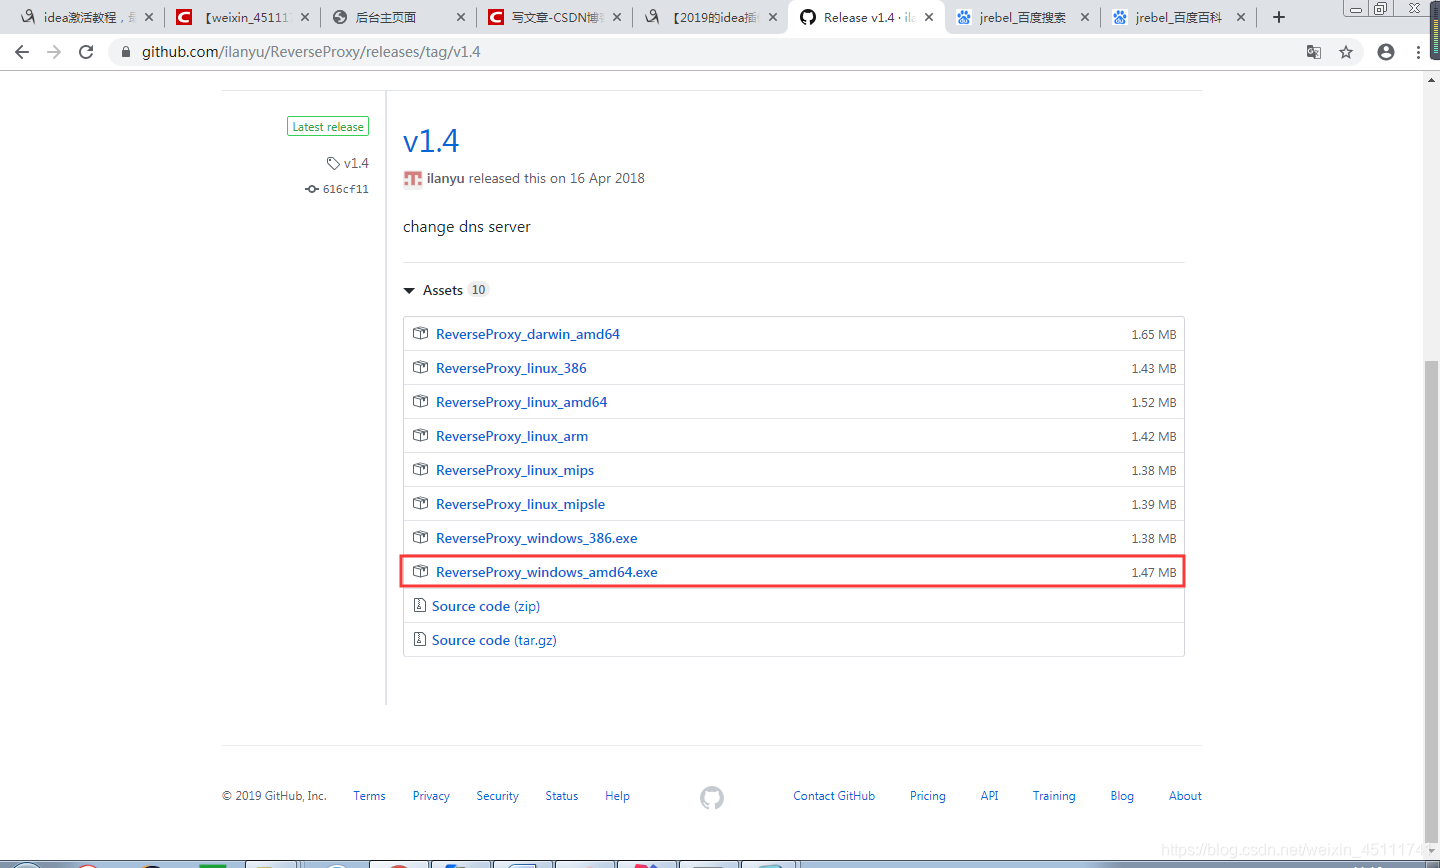
Task: Open the Privacy footer link
Action: coord(431,796)
